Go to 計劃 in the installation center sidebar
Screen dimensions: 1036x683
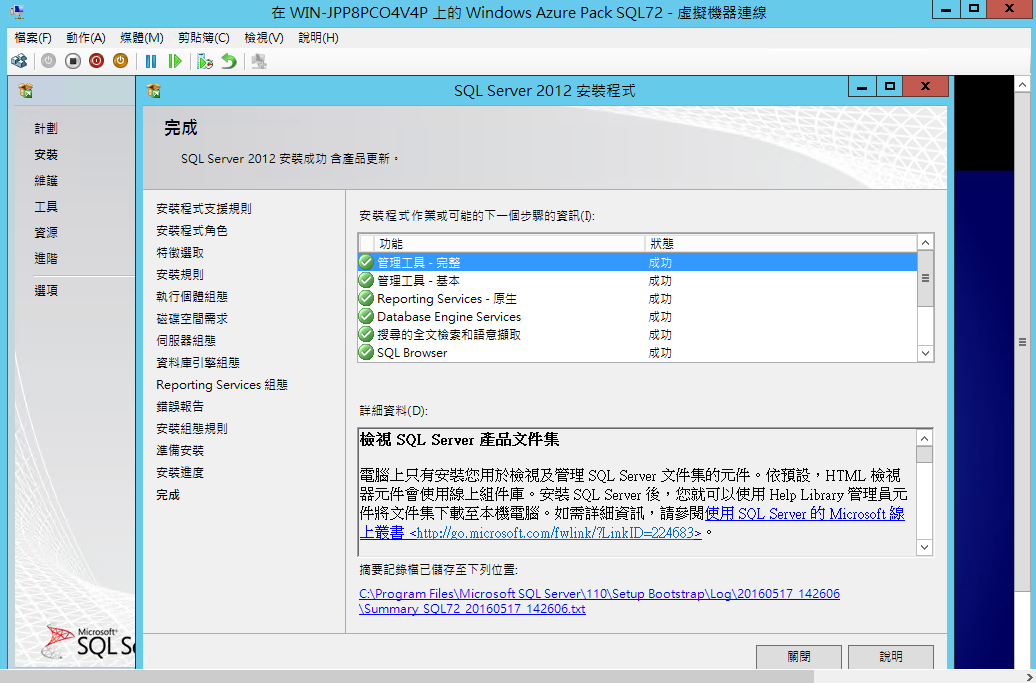(46, 128)
